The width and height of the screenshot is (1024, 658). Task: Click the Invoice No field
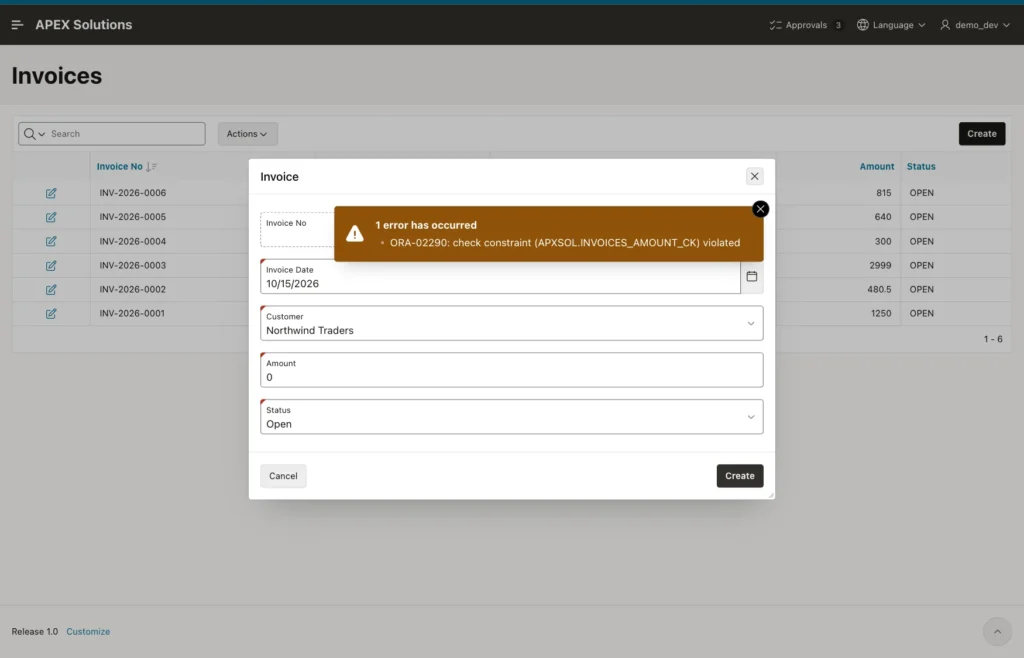[297, 230]
